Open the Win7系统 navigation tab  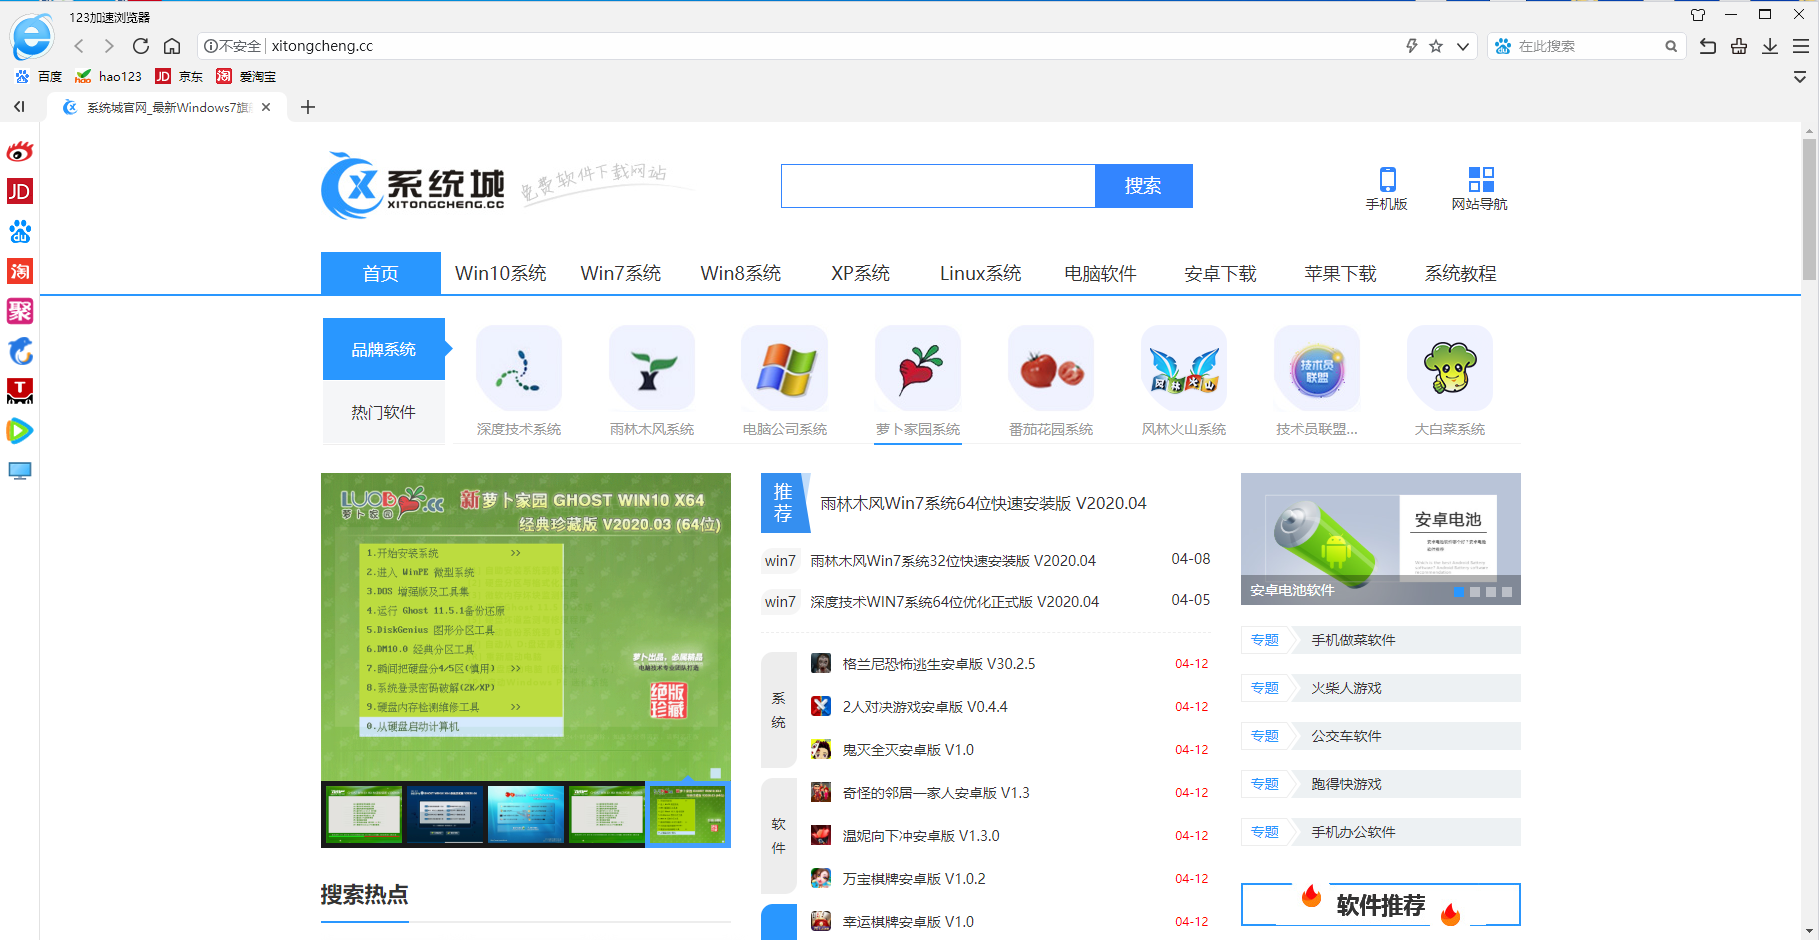coord(621,273)
